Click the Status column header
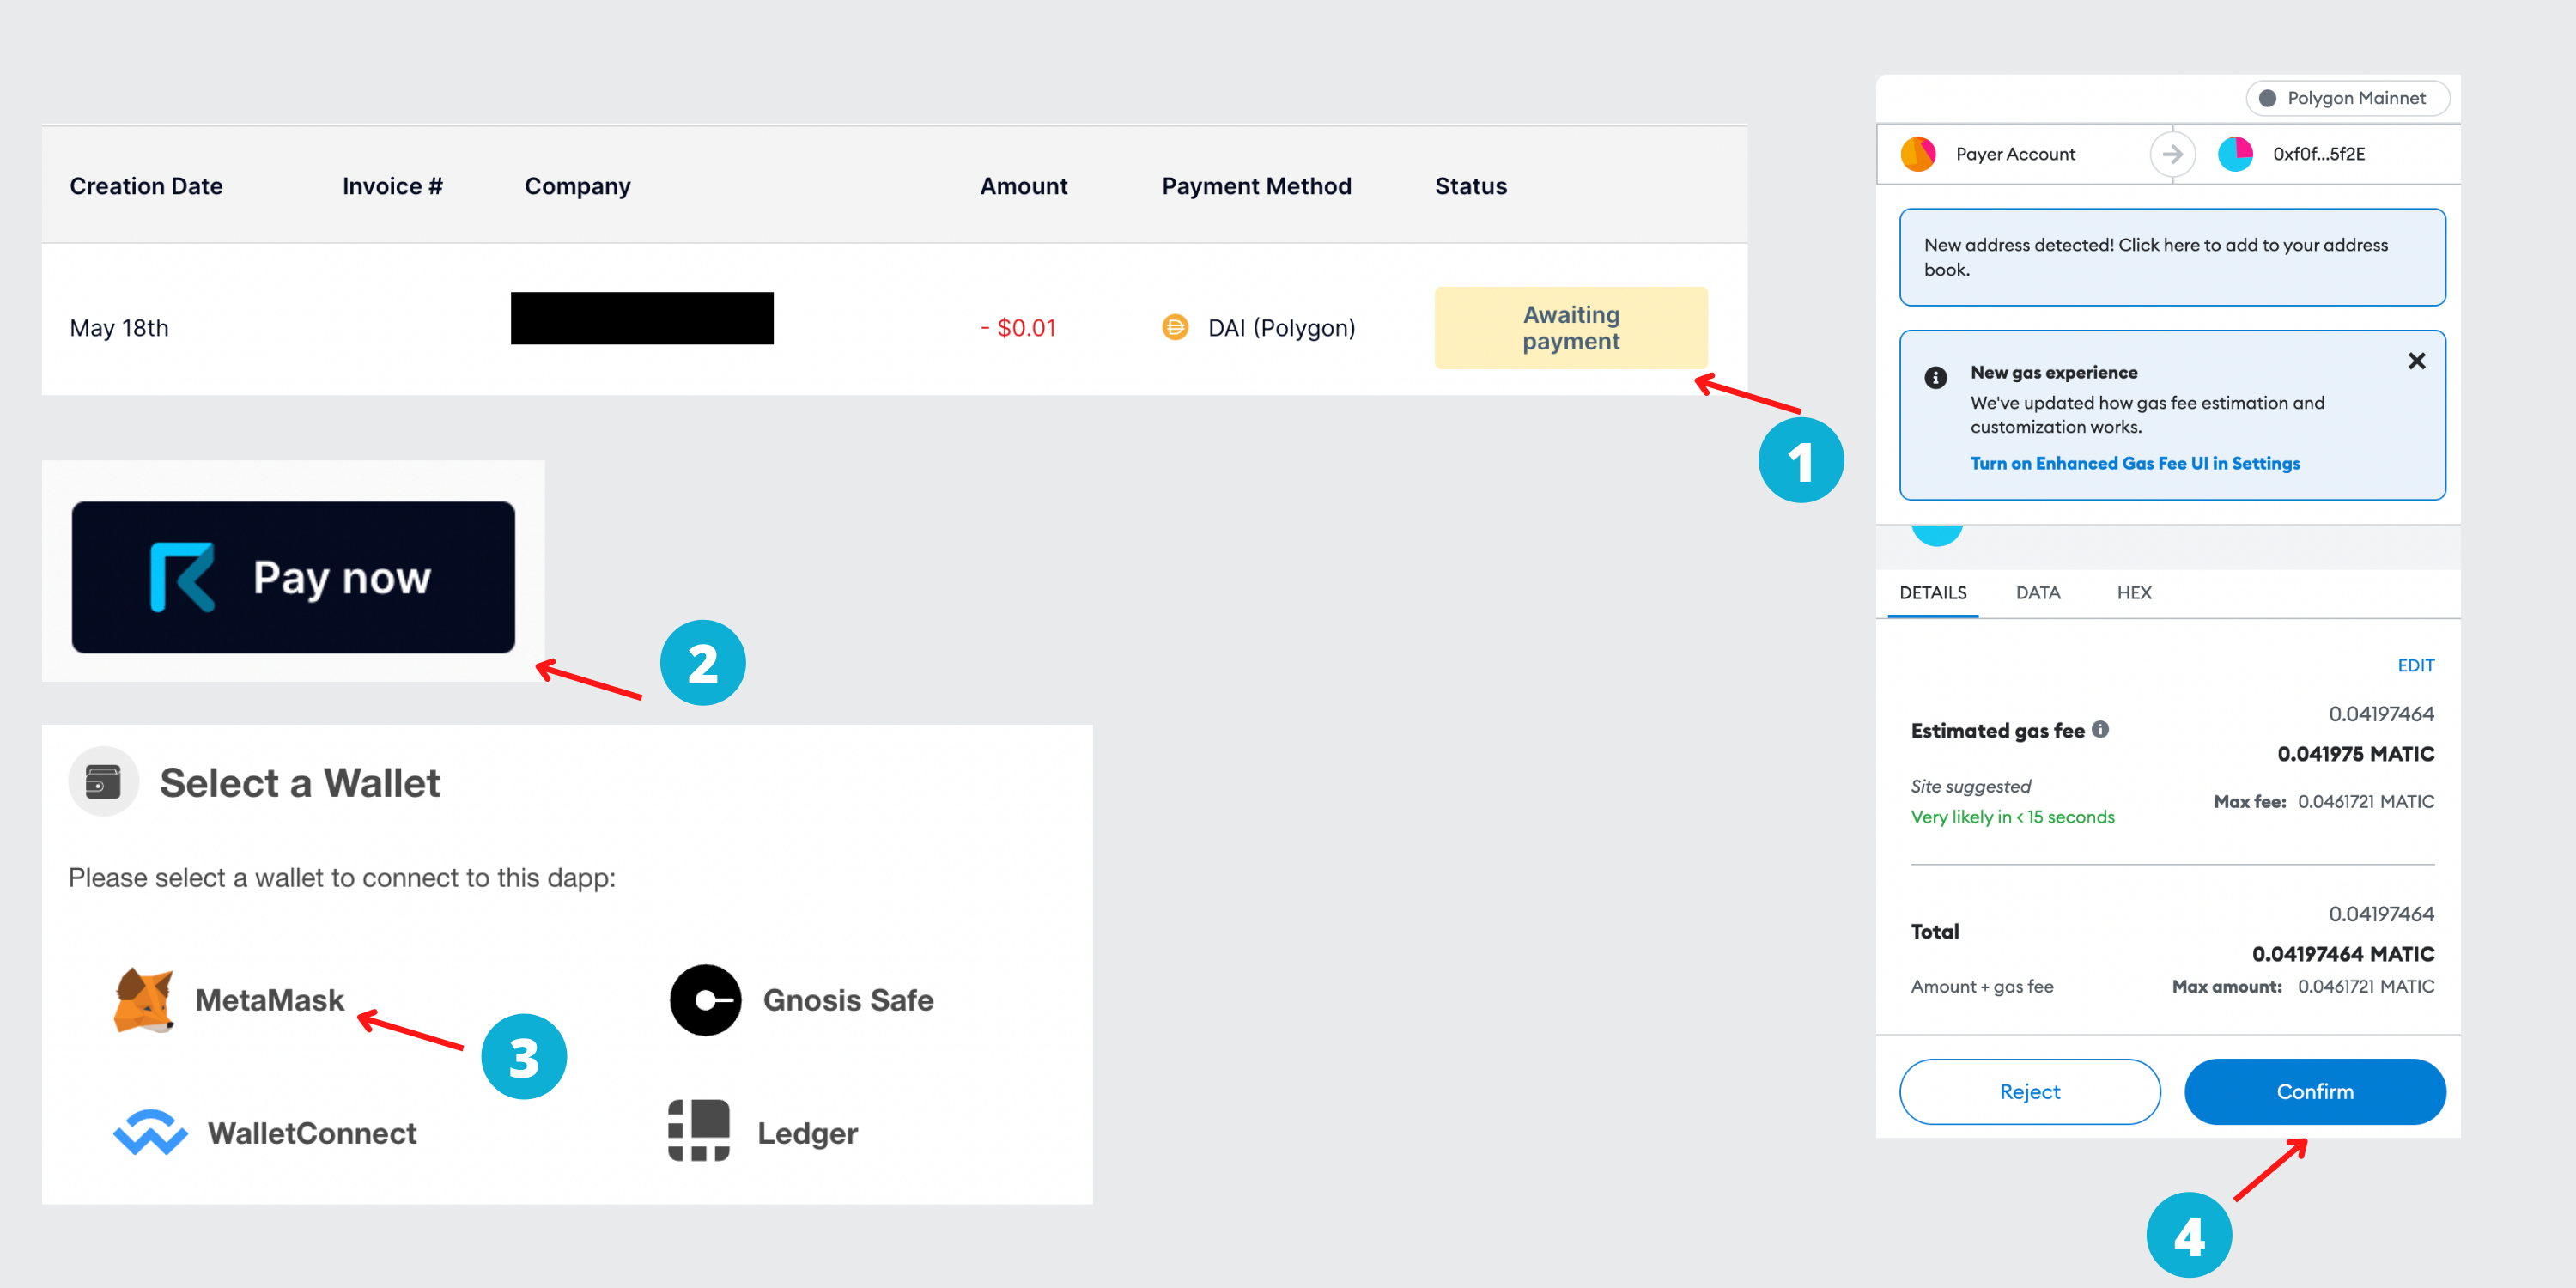 coord(1470,186)
